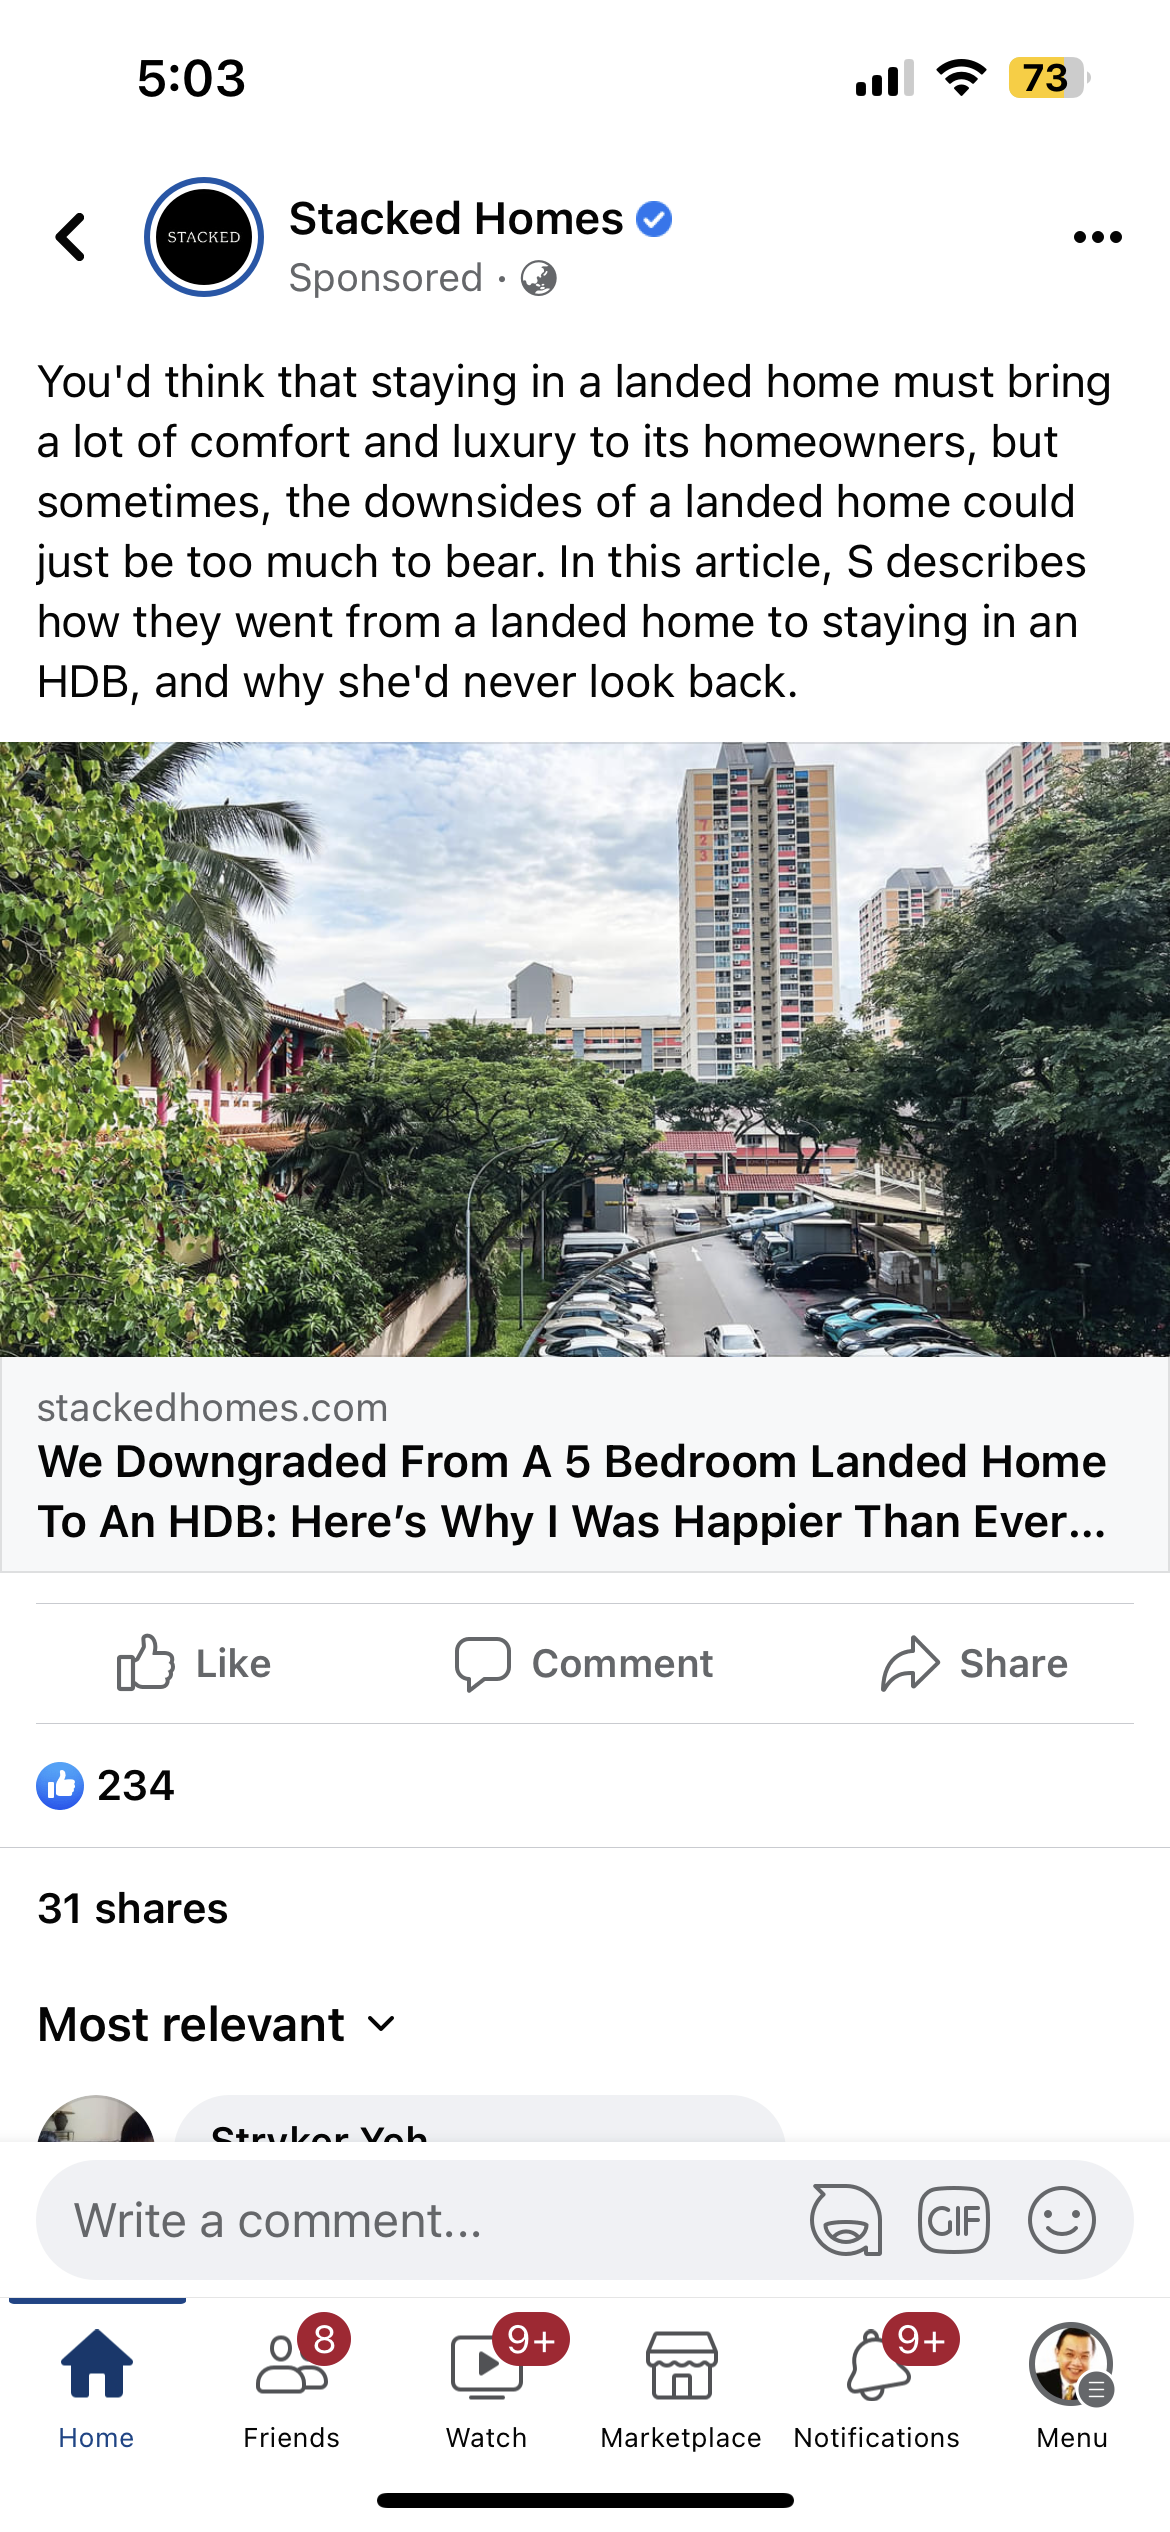Tap the blue like reaction count icon
The width and height of the screenshot is (1170, 2532).
point(60,1786)
